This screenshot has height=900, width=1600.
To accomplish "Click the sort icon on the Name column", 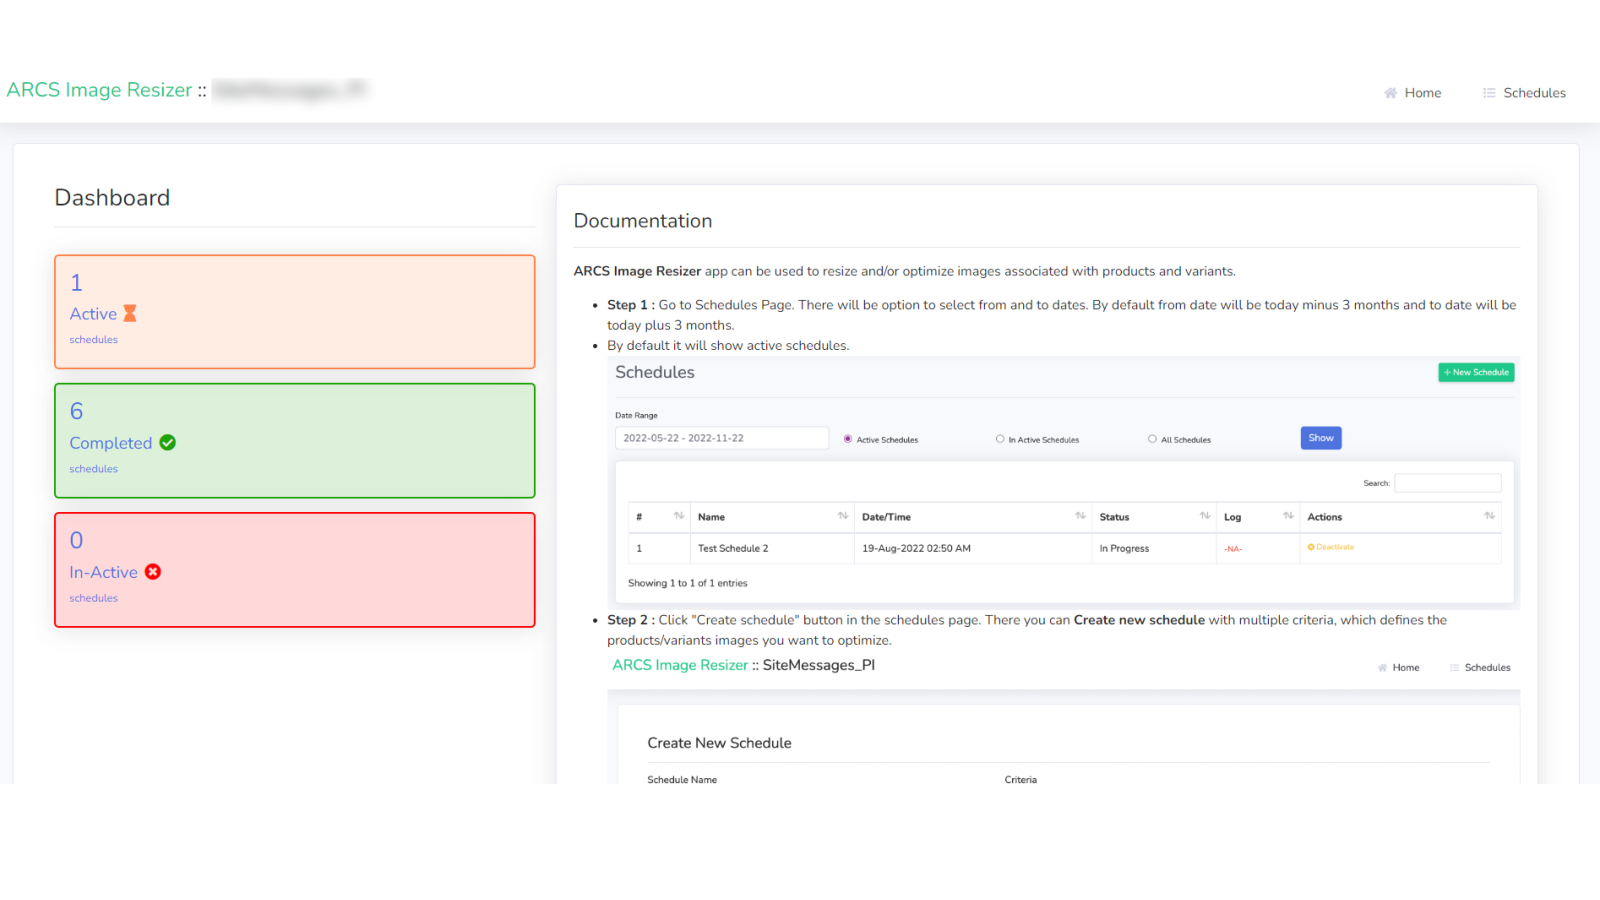I will pos(843,516).
